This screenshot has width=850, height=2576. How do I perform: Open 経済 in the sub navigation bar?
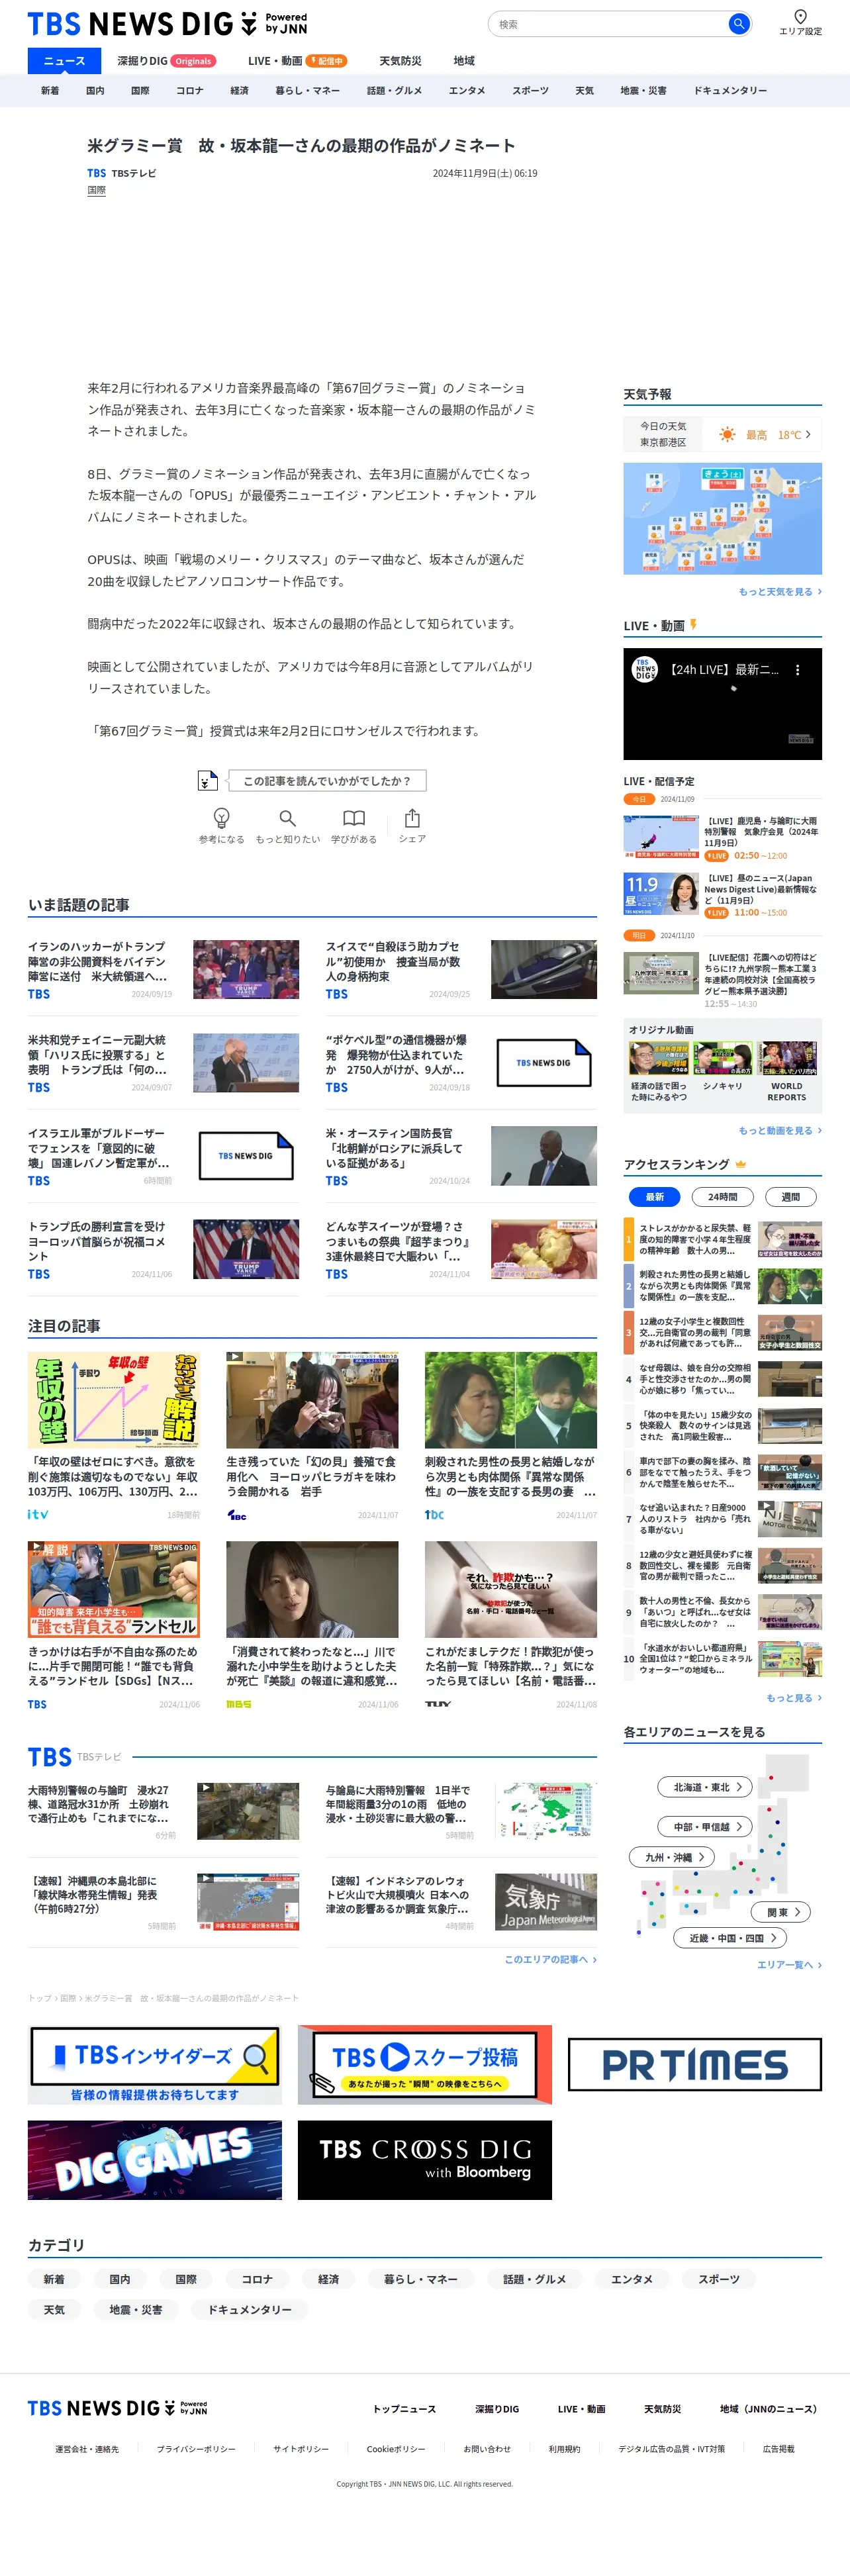239,91
